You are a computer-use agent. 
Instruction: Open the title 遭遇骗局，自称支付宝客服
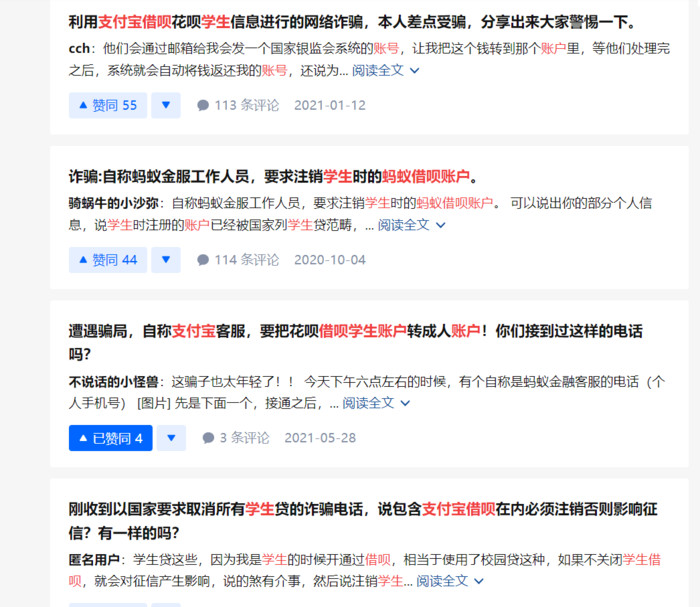pos(355,342)
